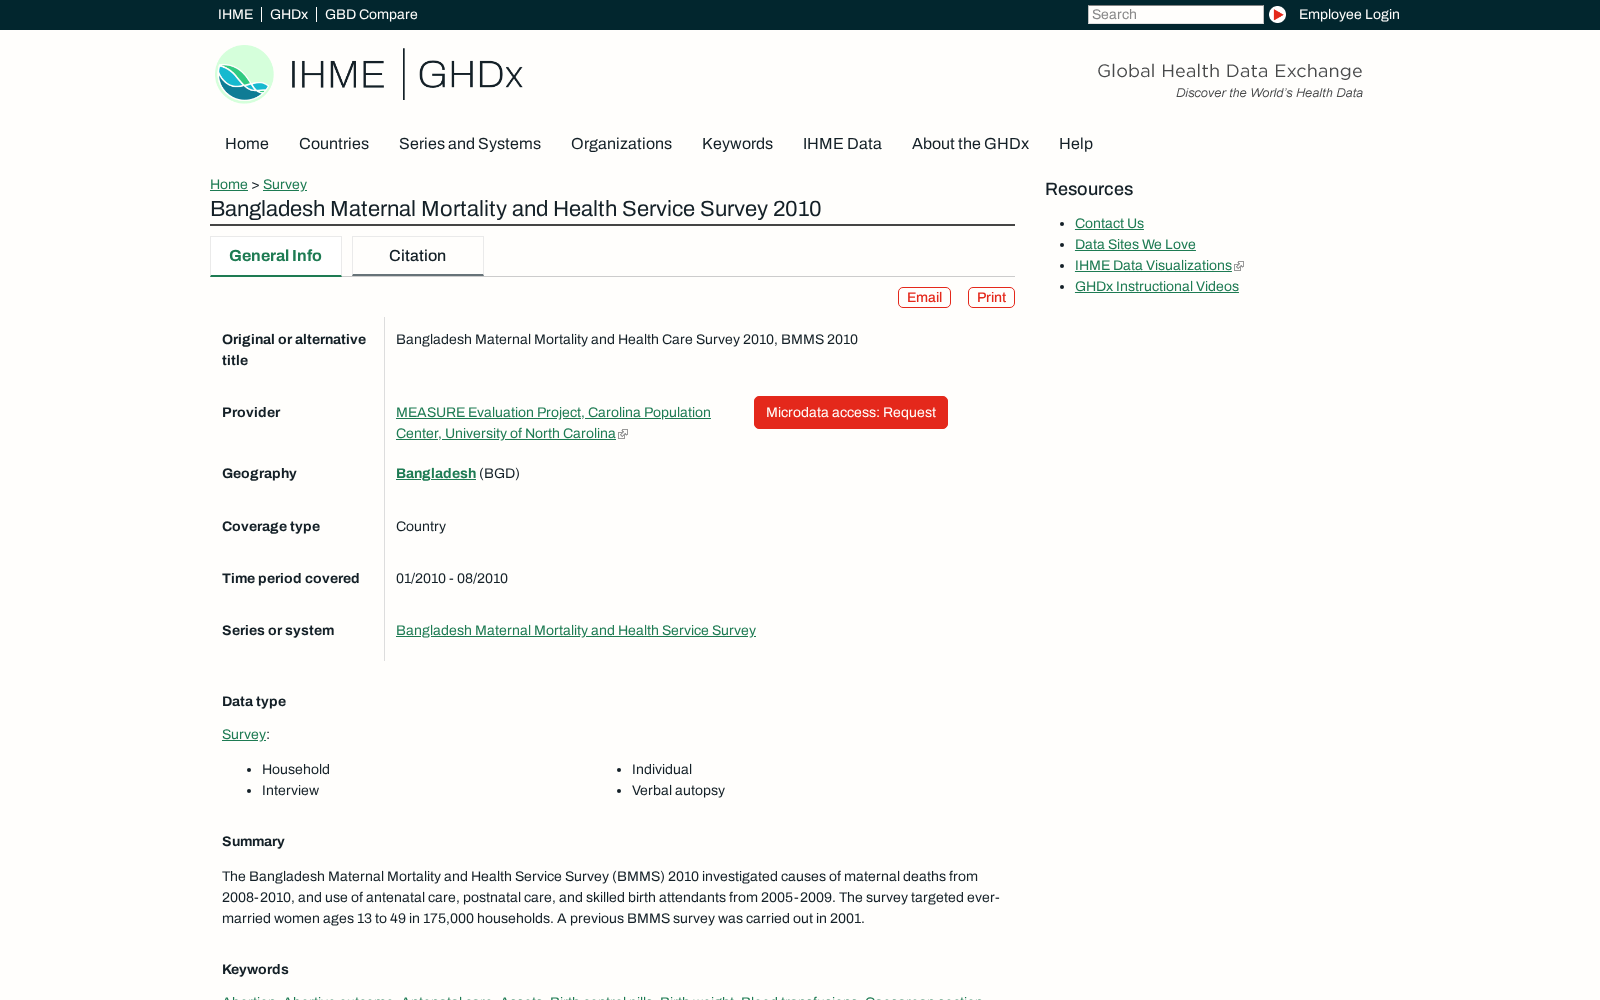Click Home breadcrumb link

229,184
